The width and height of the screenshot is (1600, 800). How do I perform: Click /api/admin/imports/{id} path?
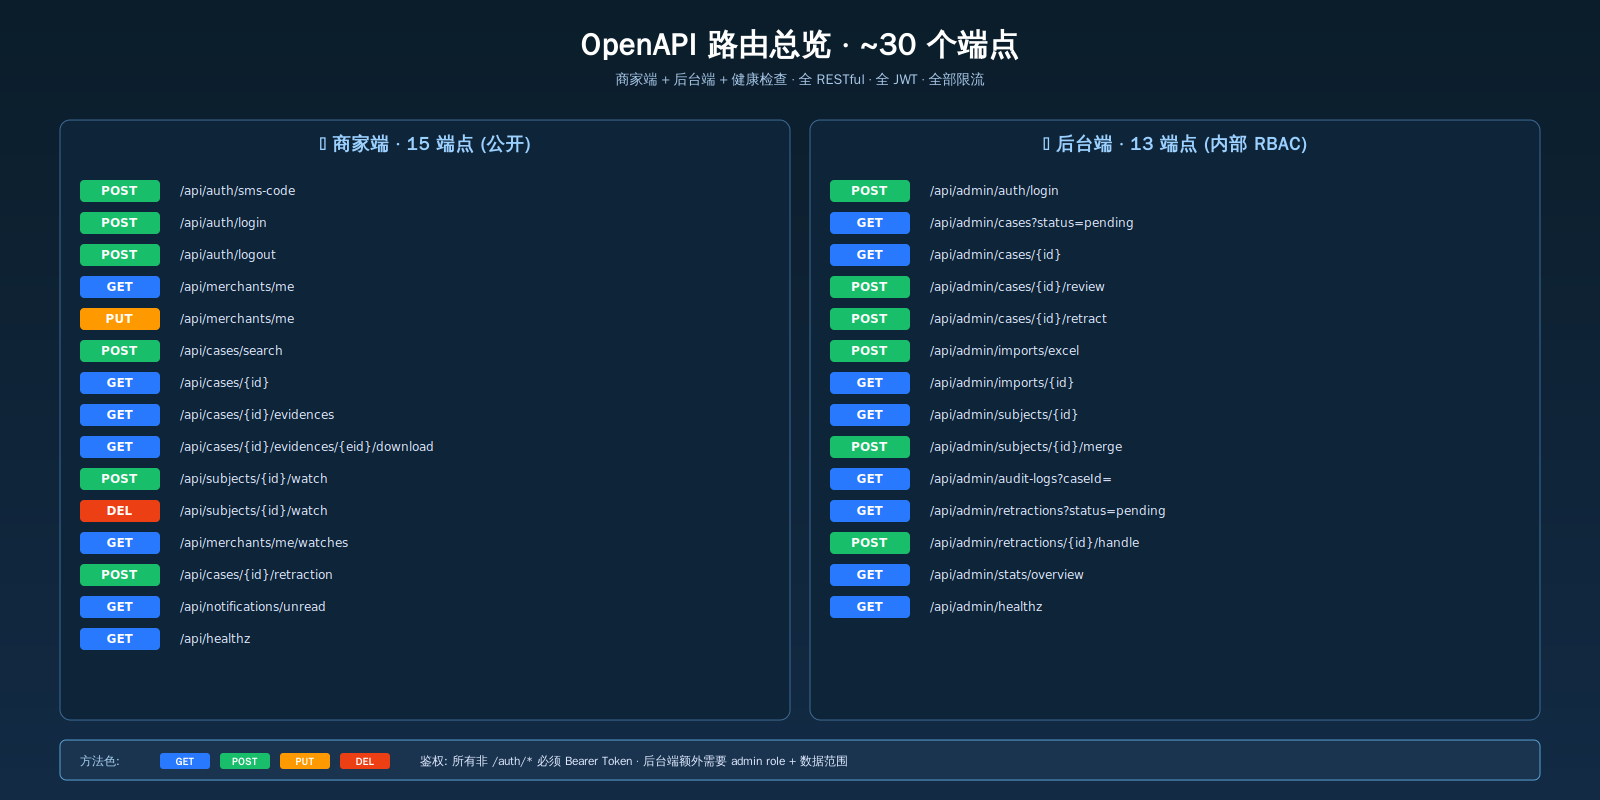pyautogui.click(x=1002, y=383)
